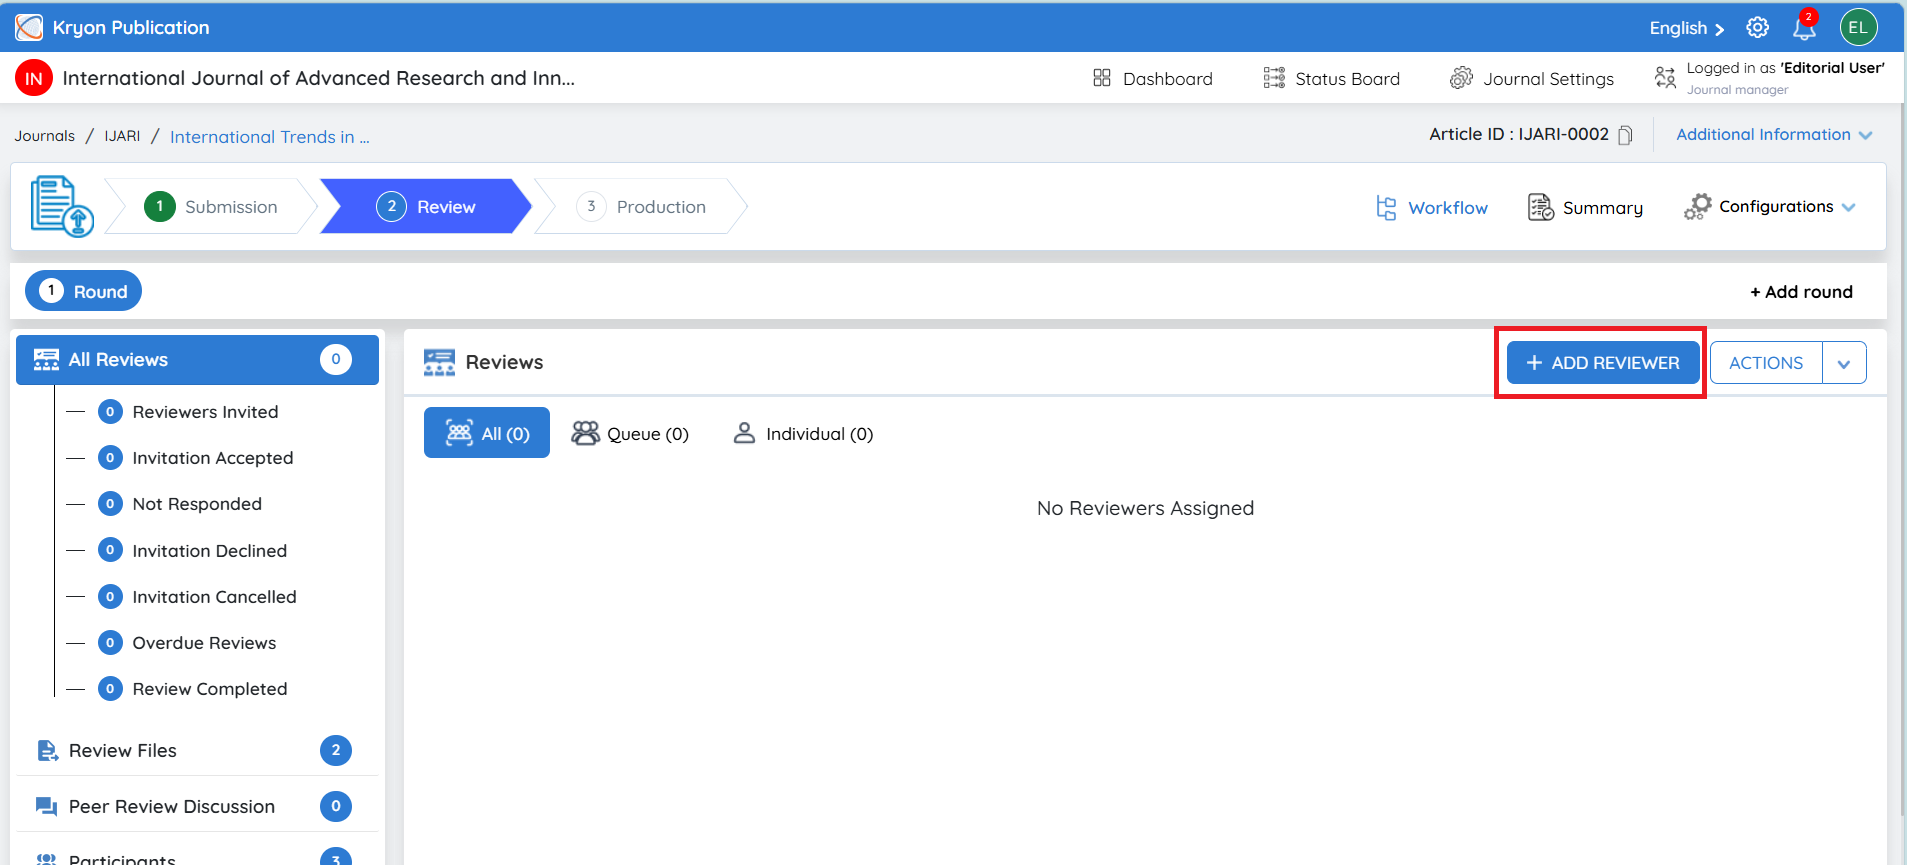The width and height of the screenshot is (1907, 865).
Task: Click the Summary document icon
Action: [x=1541, y=207]
